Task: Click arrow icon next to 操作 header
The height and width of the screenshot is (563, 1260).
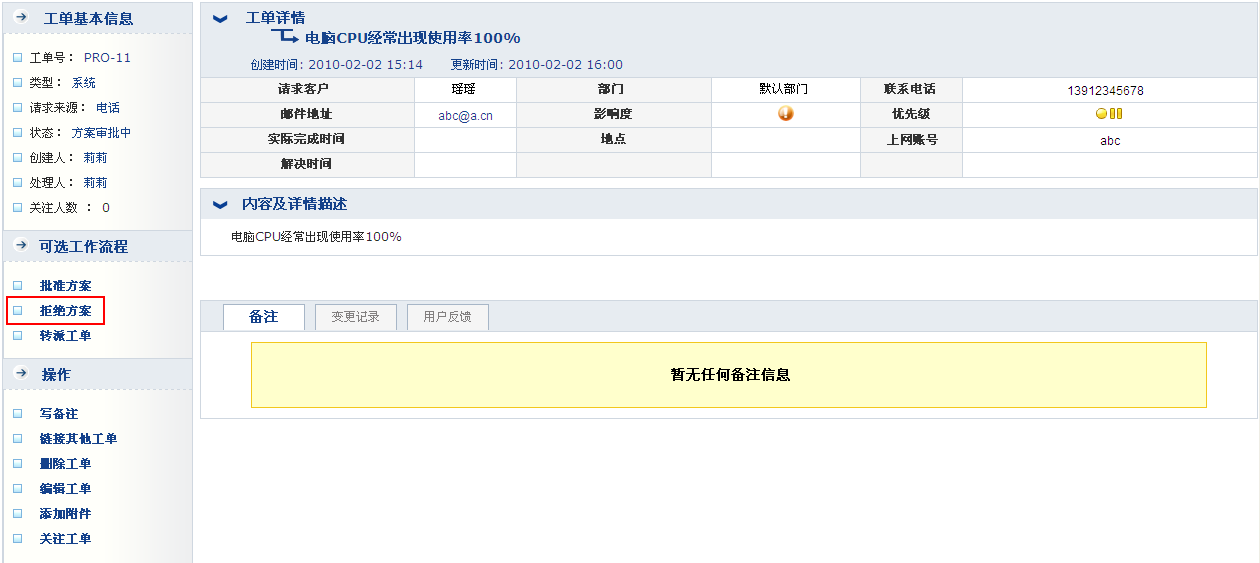Action: [20, 374]
